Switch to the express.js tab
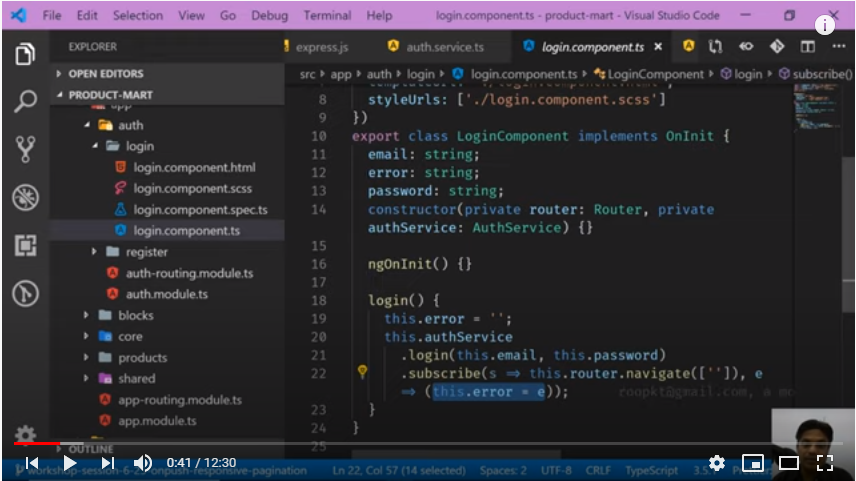This screenshot has height=481, width=856. click(x=322, y=47)
